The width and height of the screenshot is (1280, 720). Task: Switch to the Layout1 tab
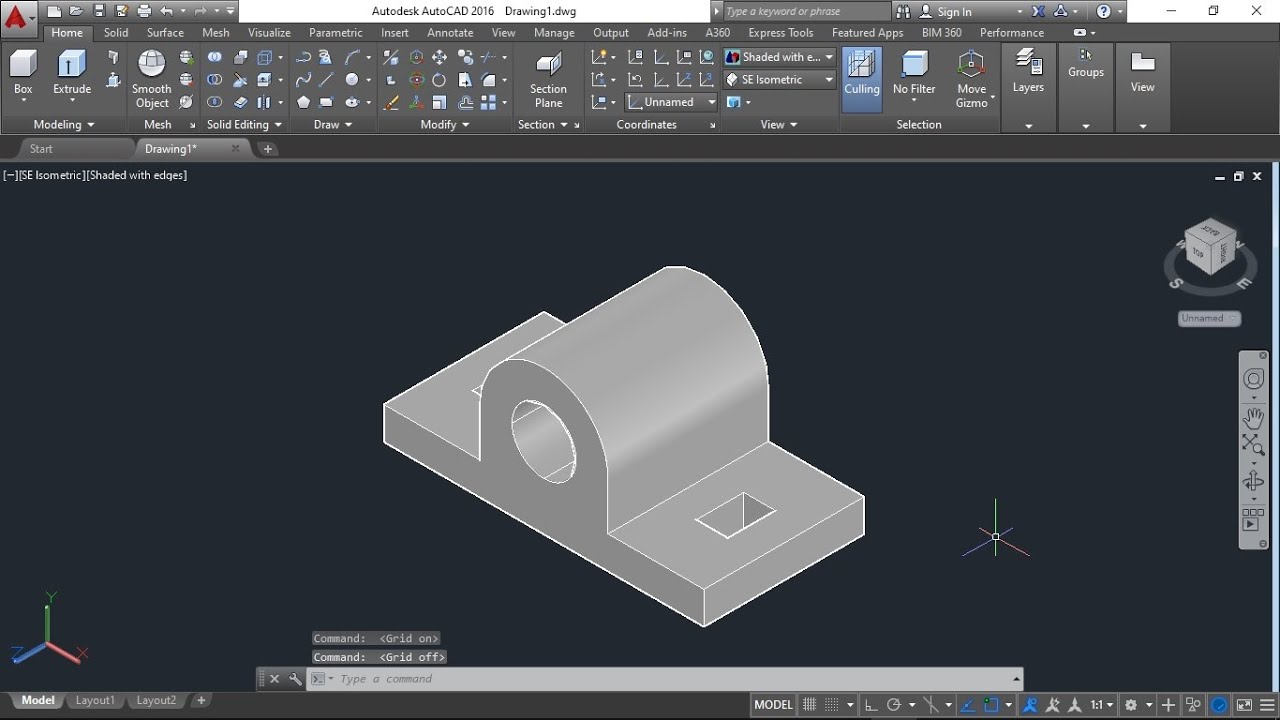(95, 701)
